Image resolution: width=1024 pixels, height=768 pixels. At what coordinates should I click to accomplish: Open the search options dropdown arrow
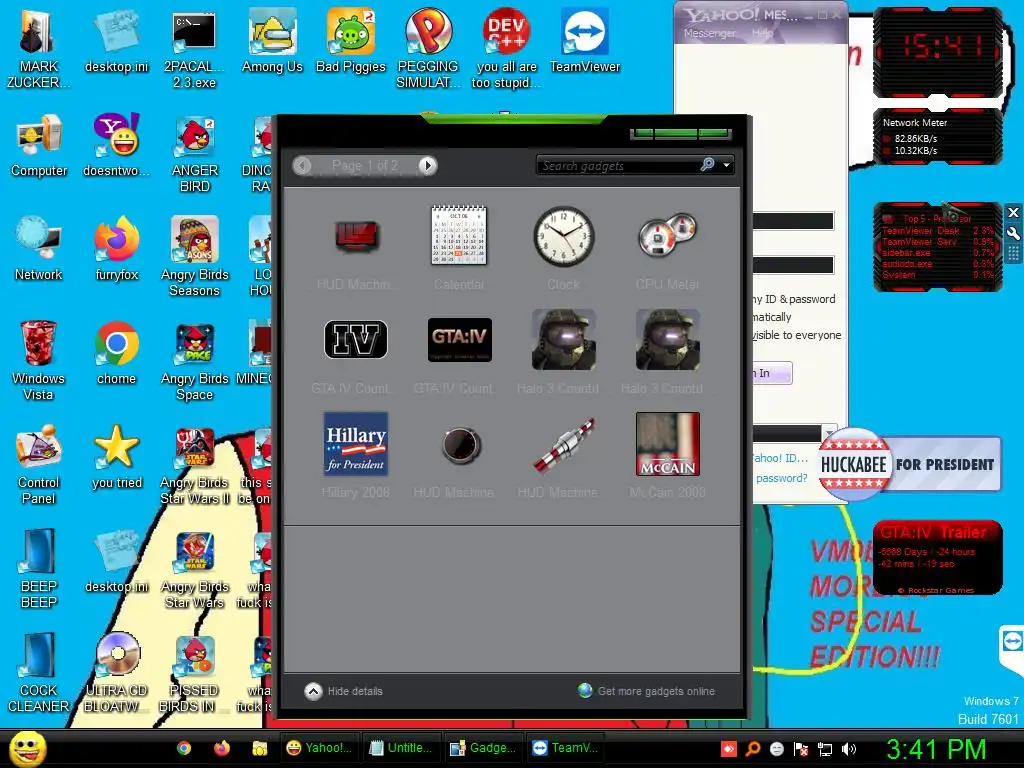[x=726, y=165]
